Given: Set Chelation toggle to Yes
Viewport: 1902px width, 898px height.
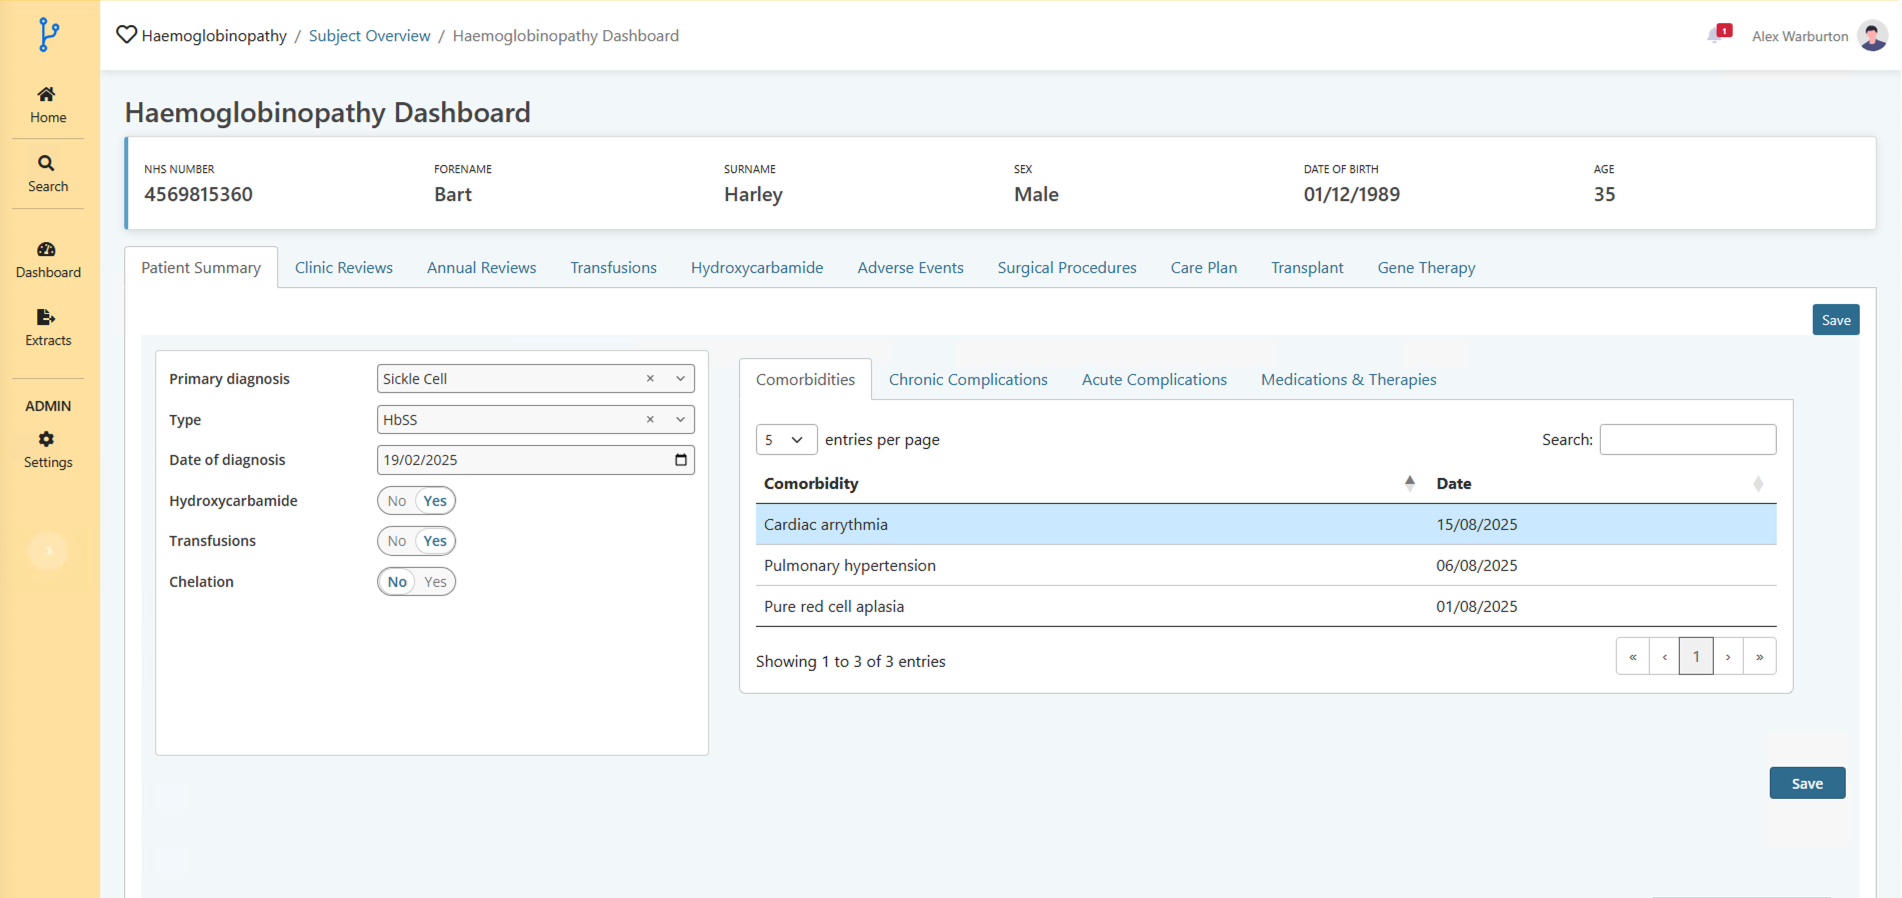Looking at the screenshot, I should (435, 582).
